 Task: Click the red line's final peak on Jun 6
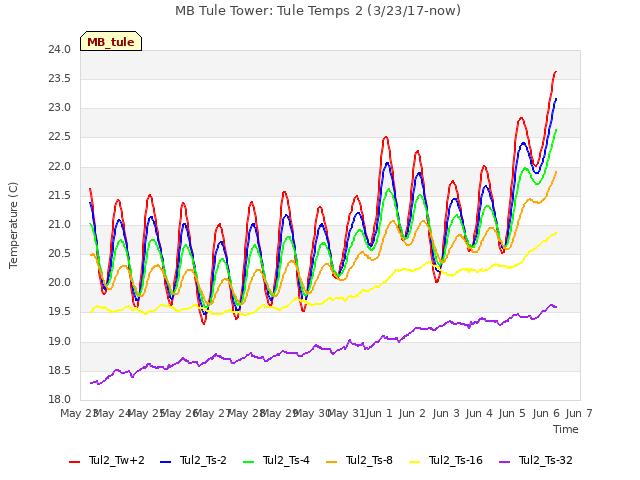556,72
